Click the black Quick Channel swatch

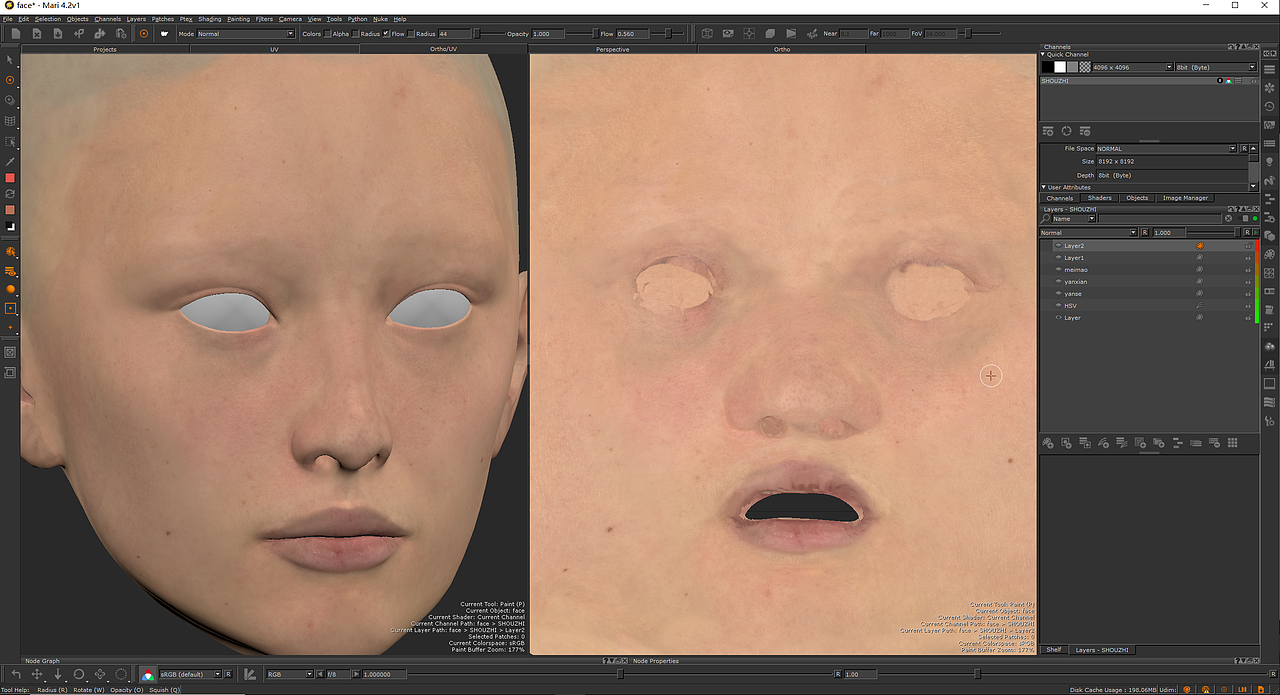[x=1048, y=67]
